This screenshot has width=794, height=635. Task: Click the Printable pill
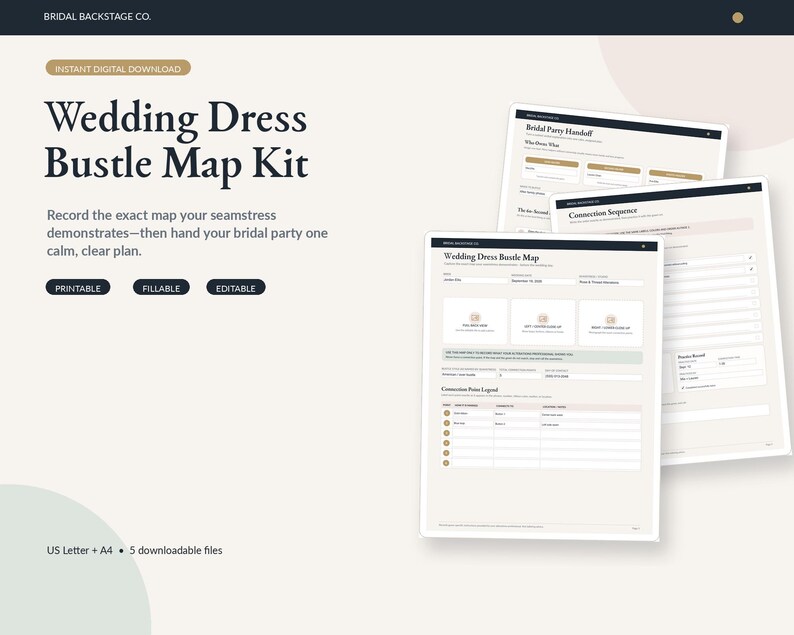(x=78, y=288)
